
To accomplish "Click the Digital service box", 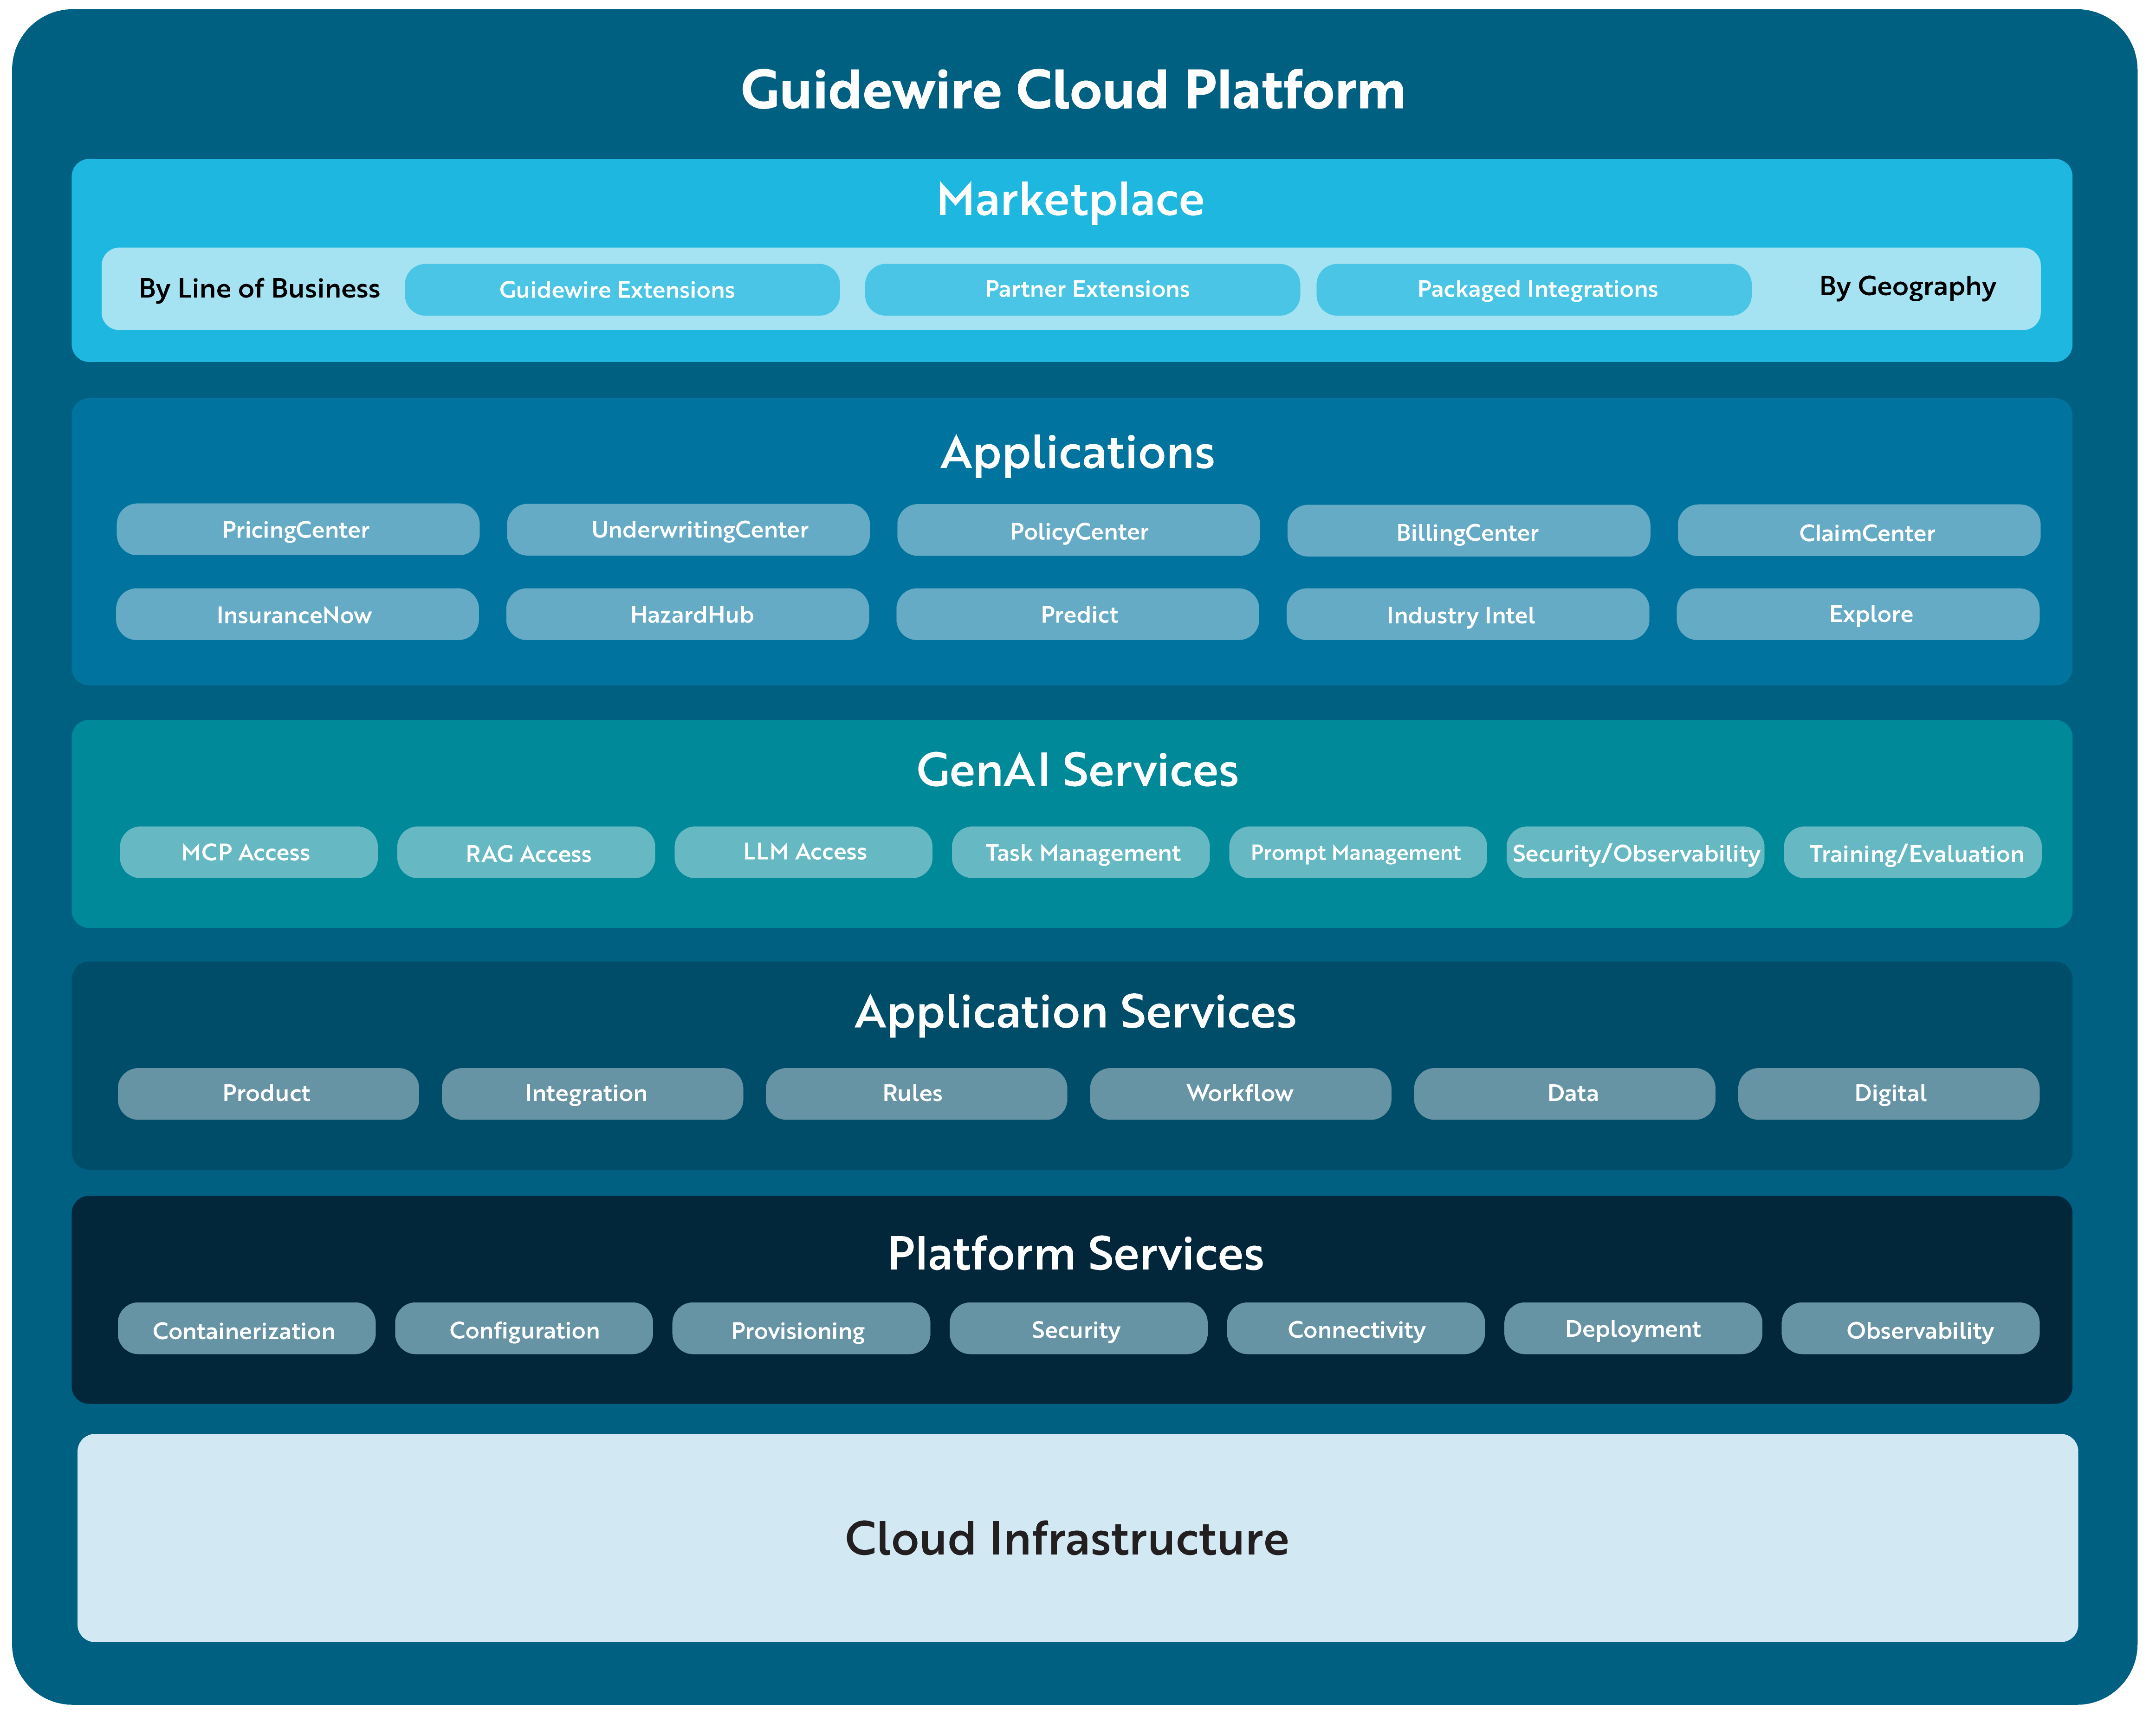I will coord(1888,1093).
